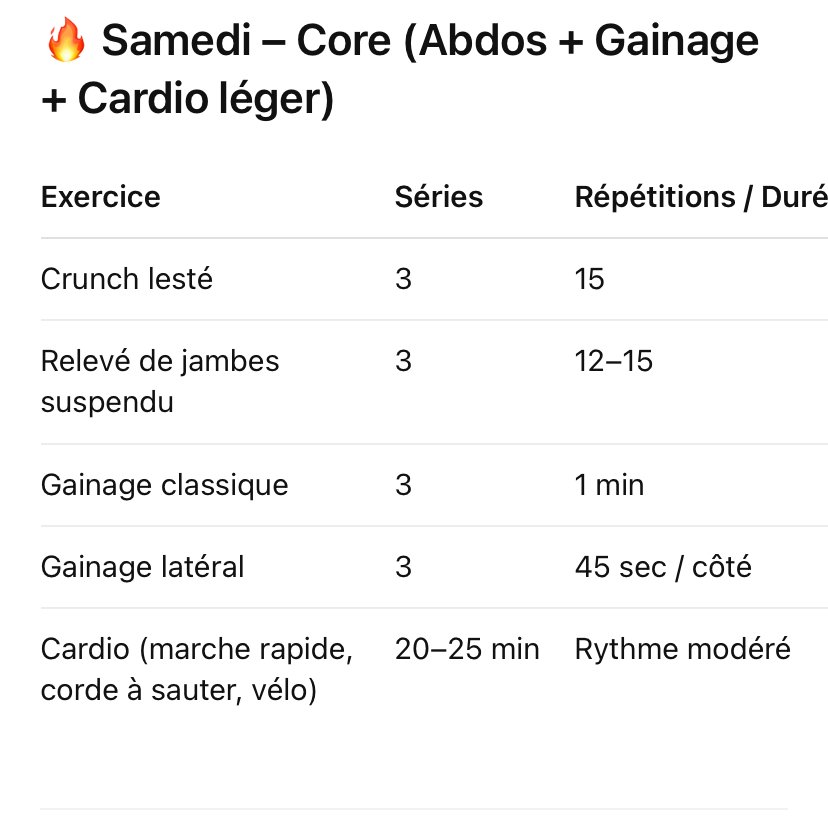Select the 15 repetitions cell

point(590,279)
